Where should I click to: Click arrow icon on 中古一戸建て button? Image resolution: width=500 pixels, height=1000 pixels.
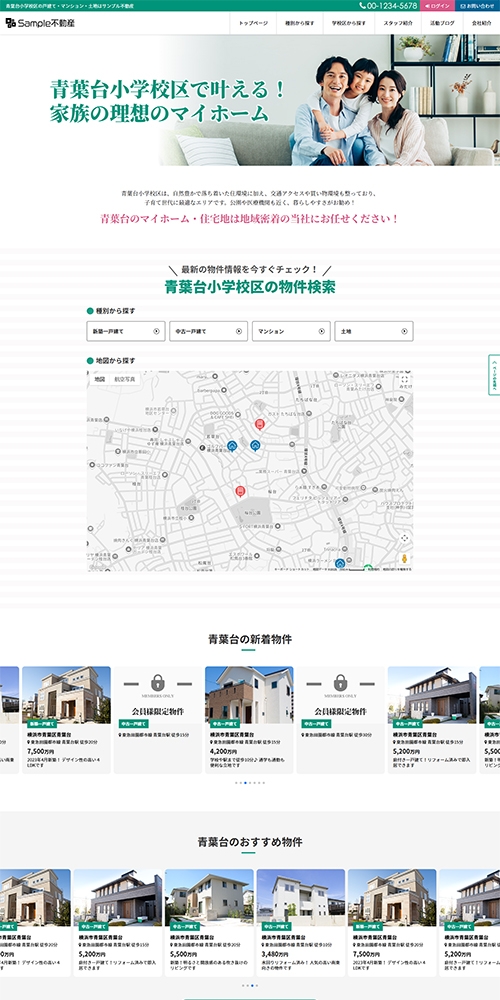(x=239, y=331)
